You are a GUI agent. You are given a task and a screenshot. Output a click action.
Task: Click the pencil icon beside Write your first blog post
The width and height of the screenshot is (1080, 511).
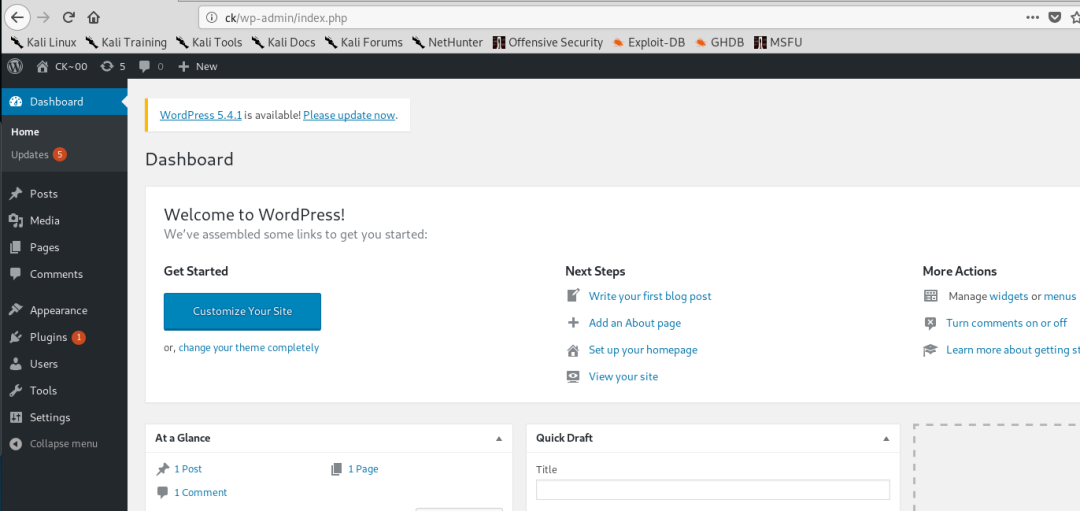[x=573, y=295]
